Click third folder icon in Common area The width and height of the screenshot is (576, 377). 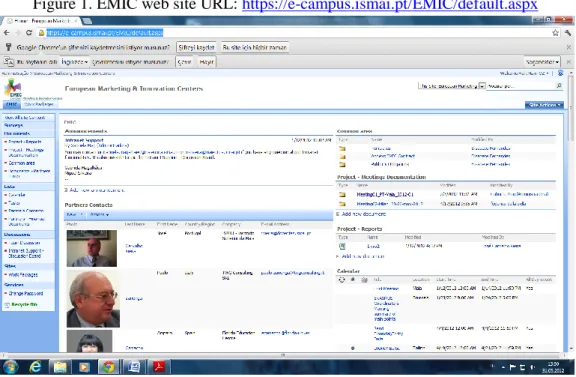pyautogui.click(x=342, y=164)
